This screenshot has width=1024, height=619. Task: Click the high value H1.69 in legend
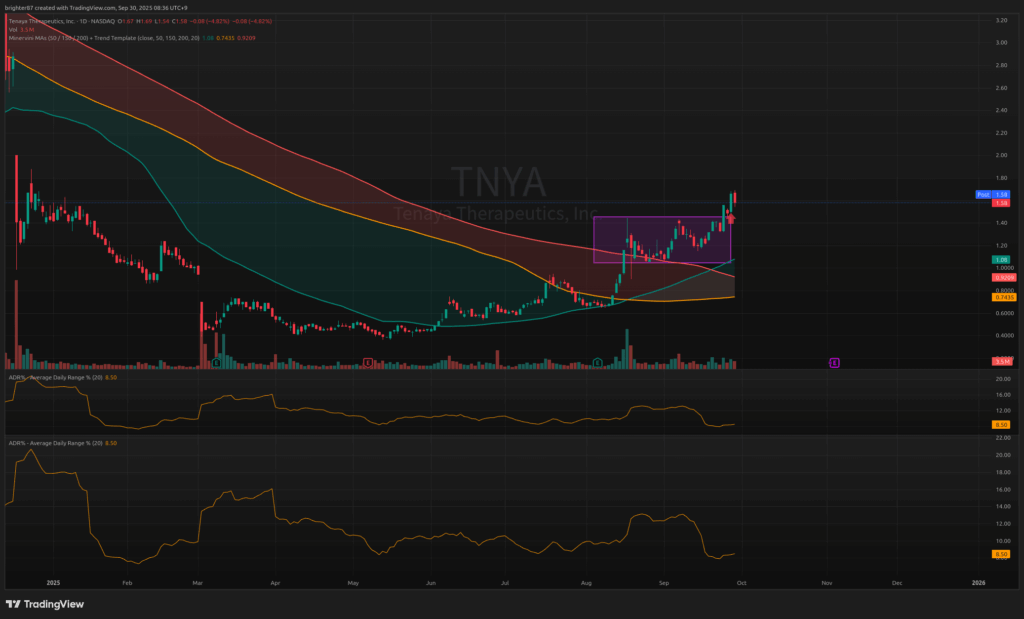click(x=144, y=22)
